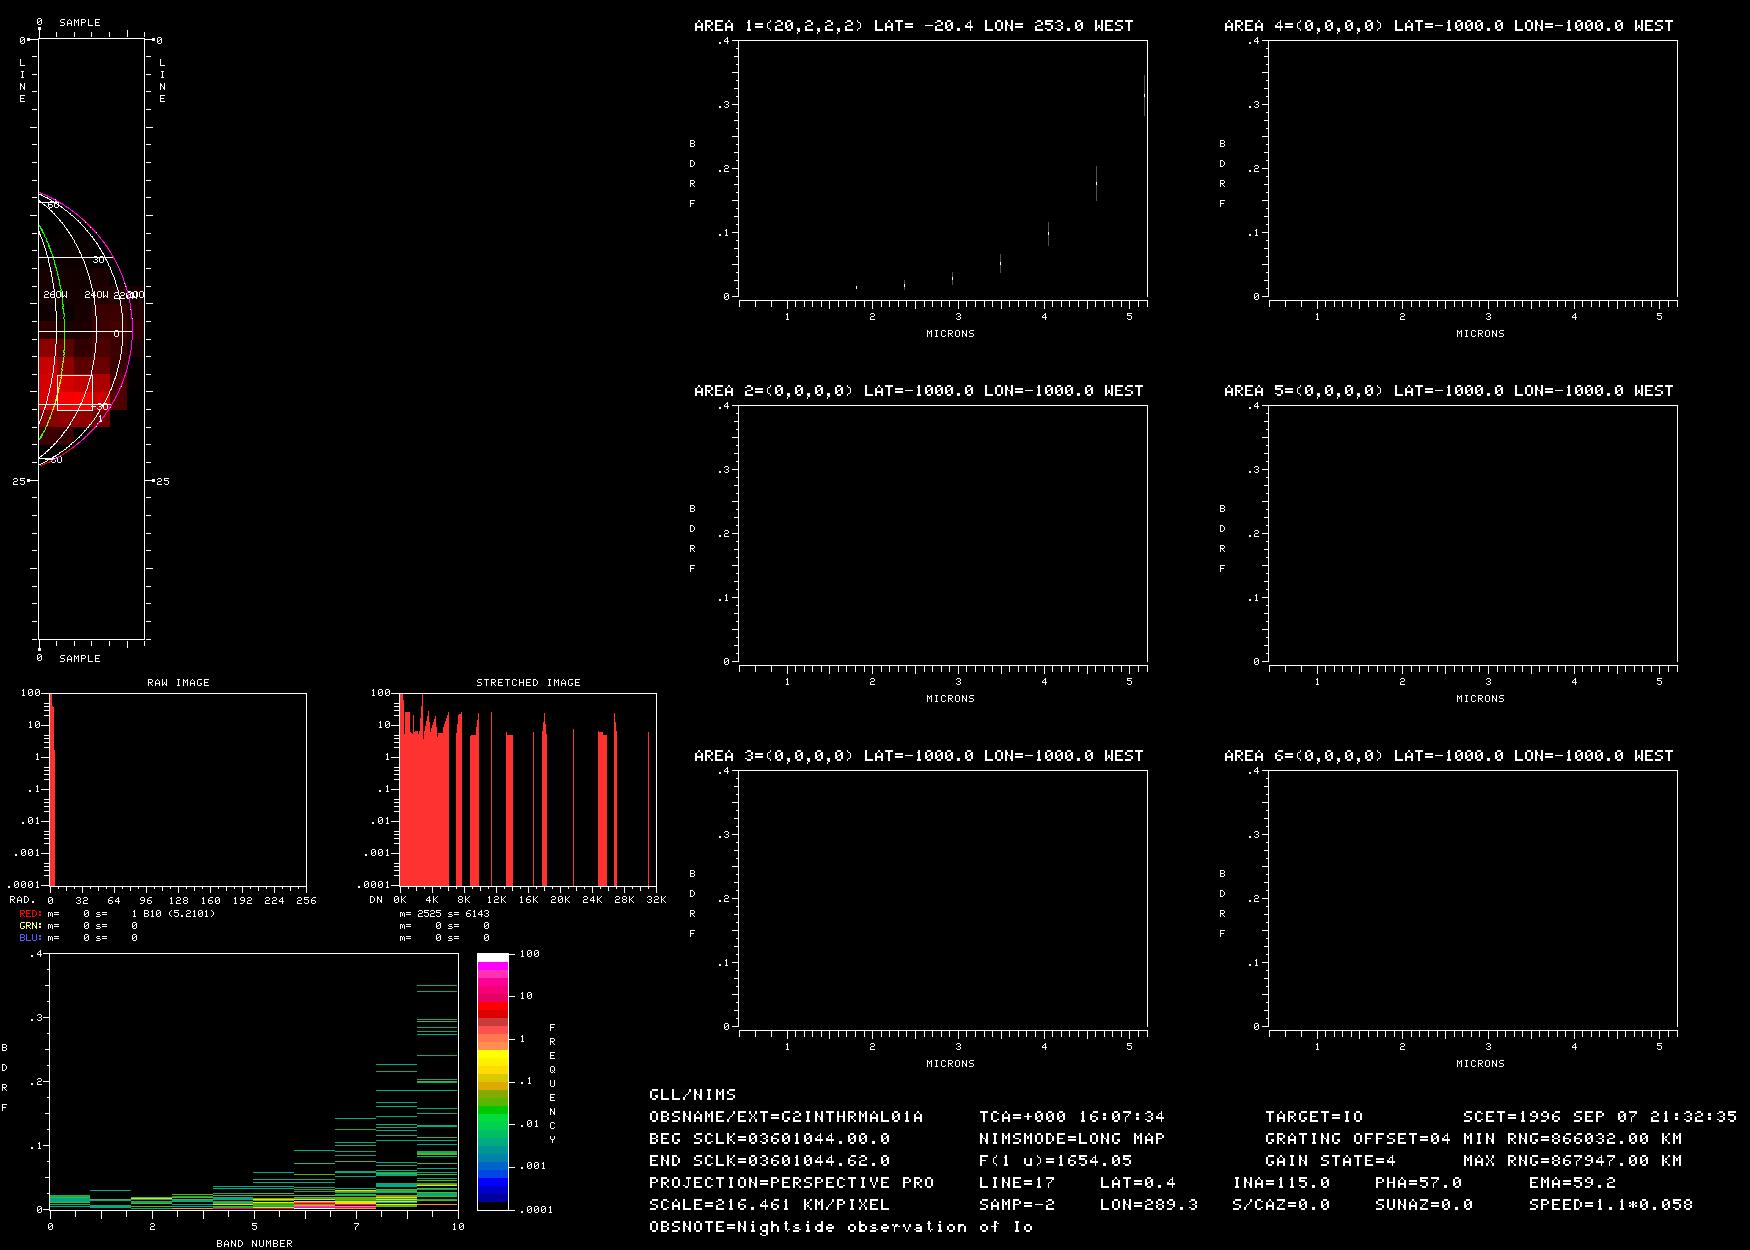Select the empty AREA 5 plot
The width and height of the screenshot is (1750, 1250).
point(1472,534)
